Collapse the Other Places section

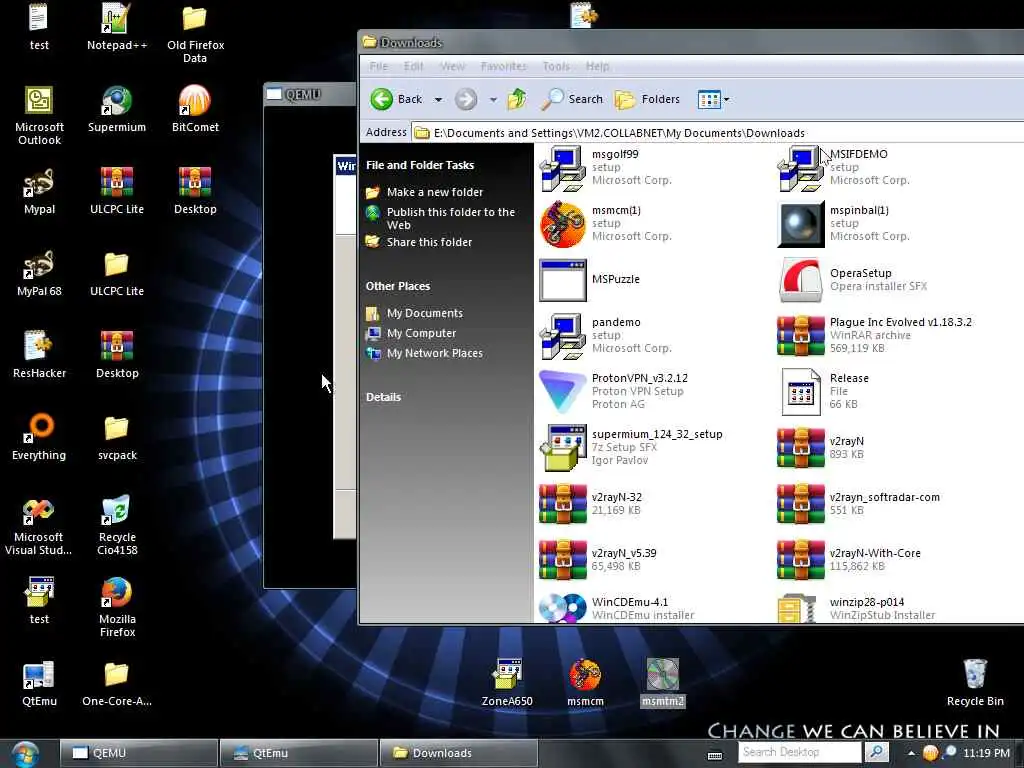398,286
